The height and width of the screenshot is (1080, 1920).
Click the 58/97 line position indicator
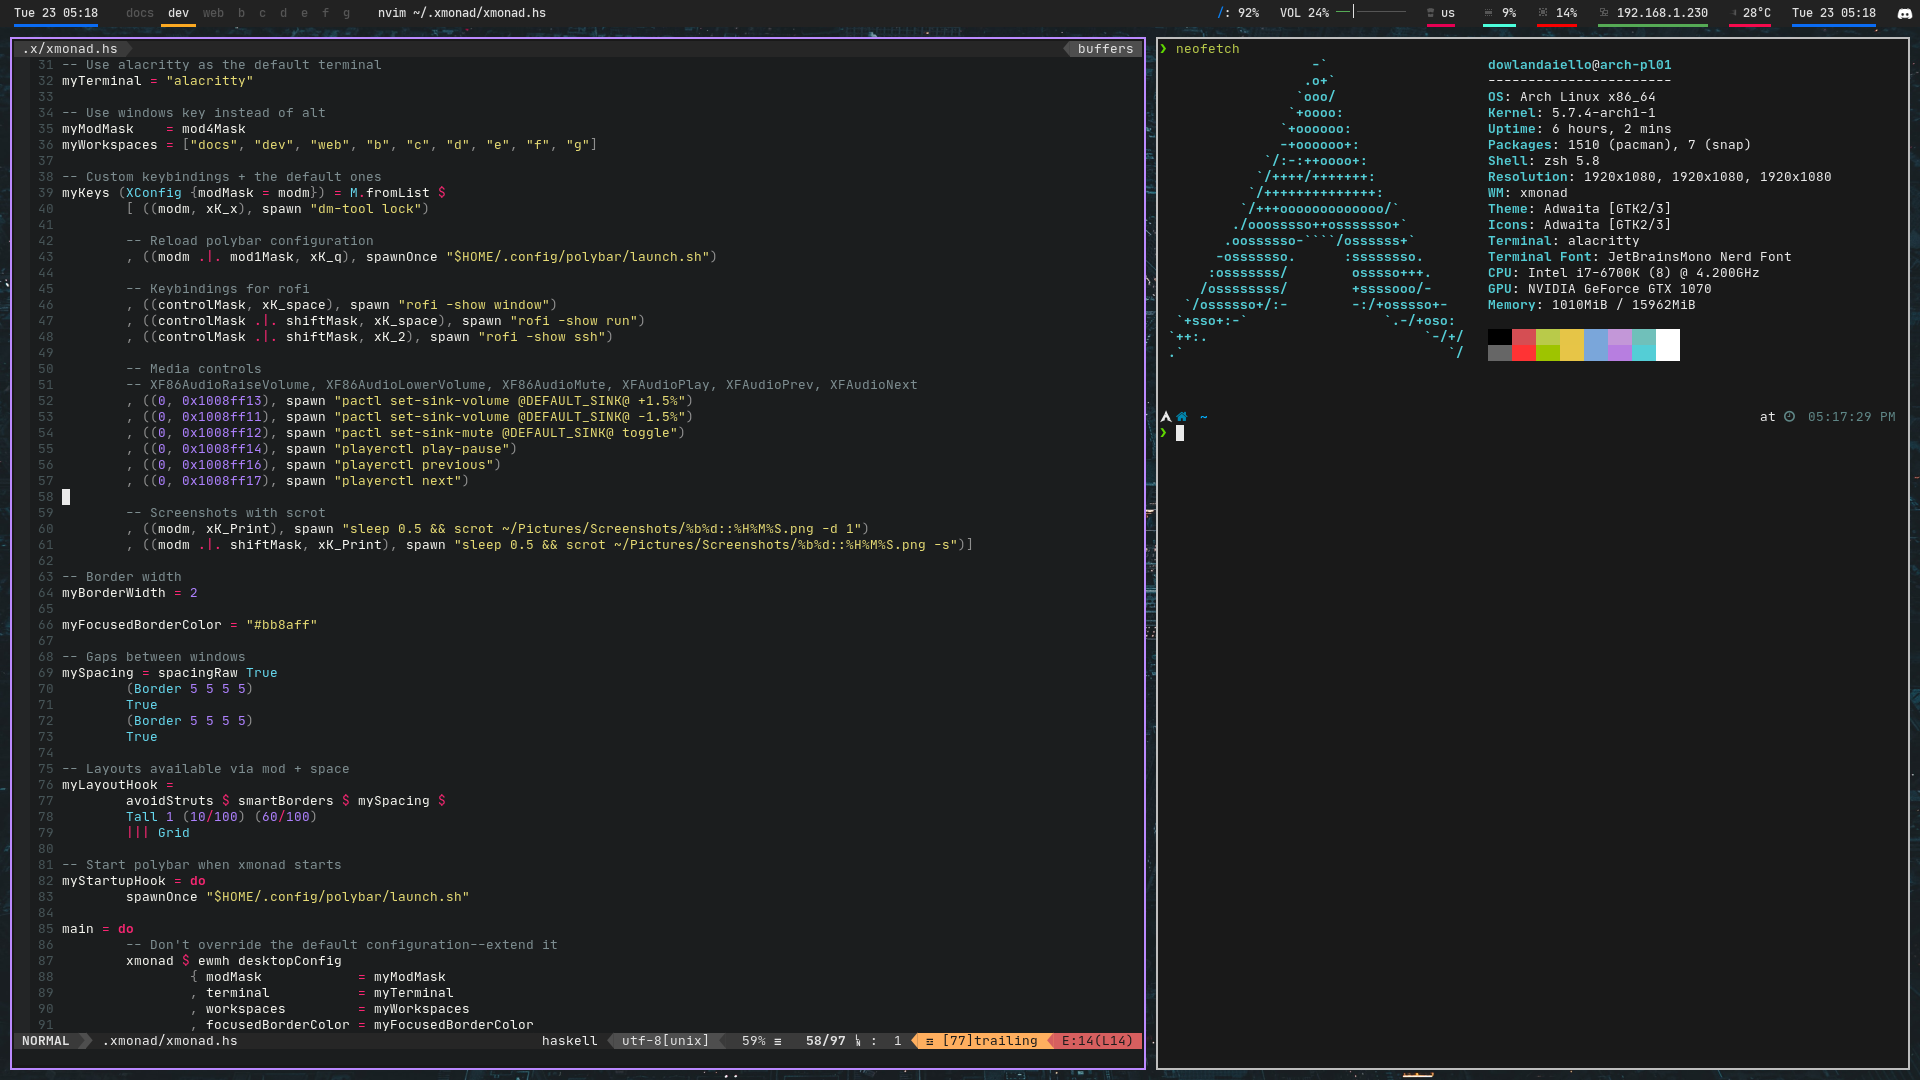pyautogui.click(x=825, y=1041)
